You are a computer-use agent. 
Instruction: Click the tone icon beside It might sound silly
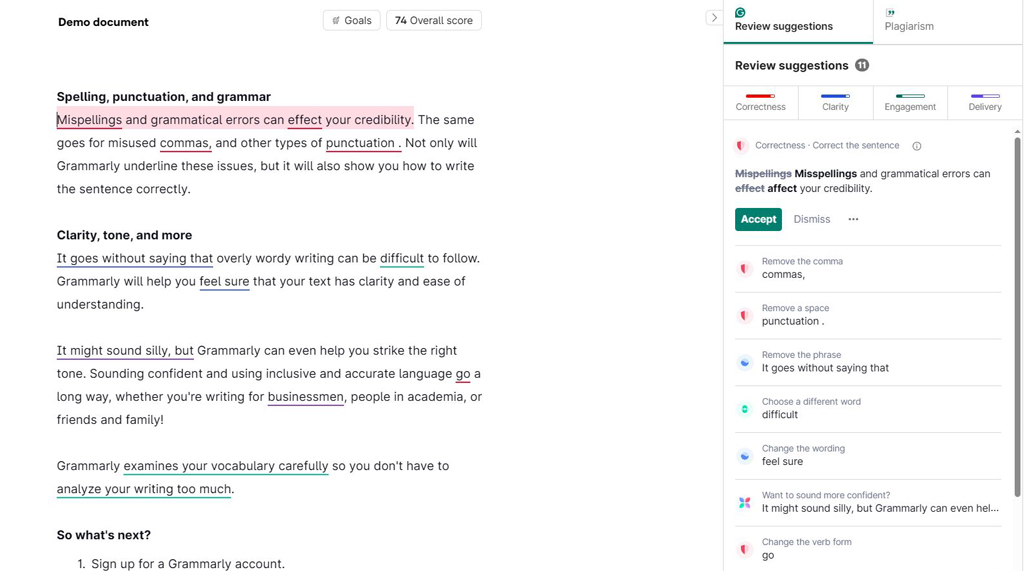(x=744, y=502)
